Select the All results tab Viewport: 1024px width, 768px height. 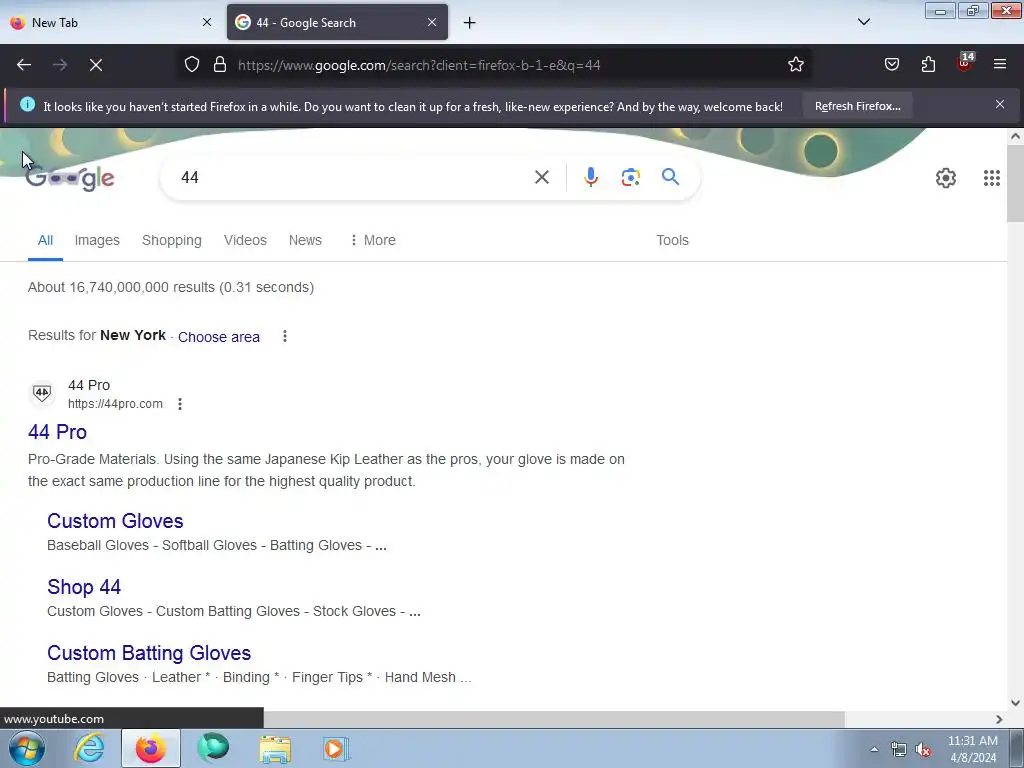45,240
